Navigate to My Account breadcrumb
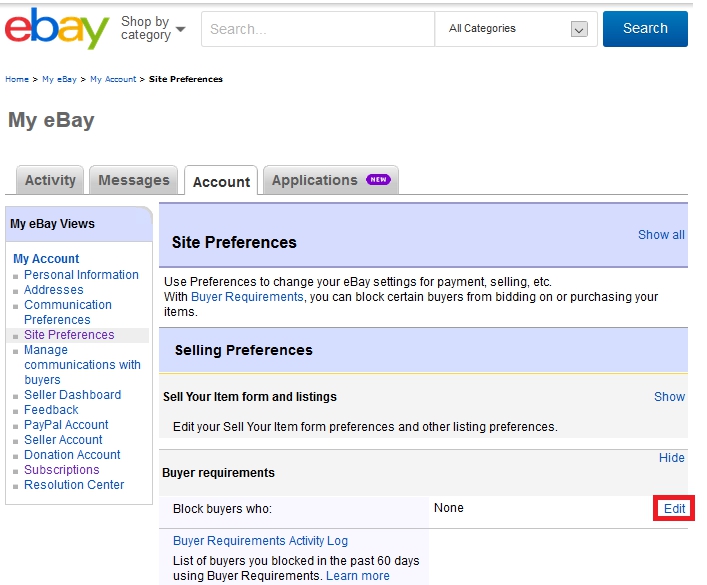 coord(113,79)
